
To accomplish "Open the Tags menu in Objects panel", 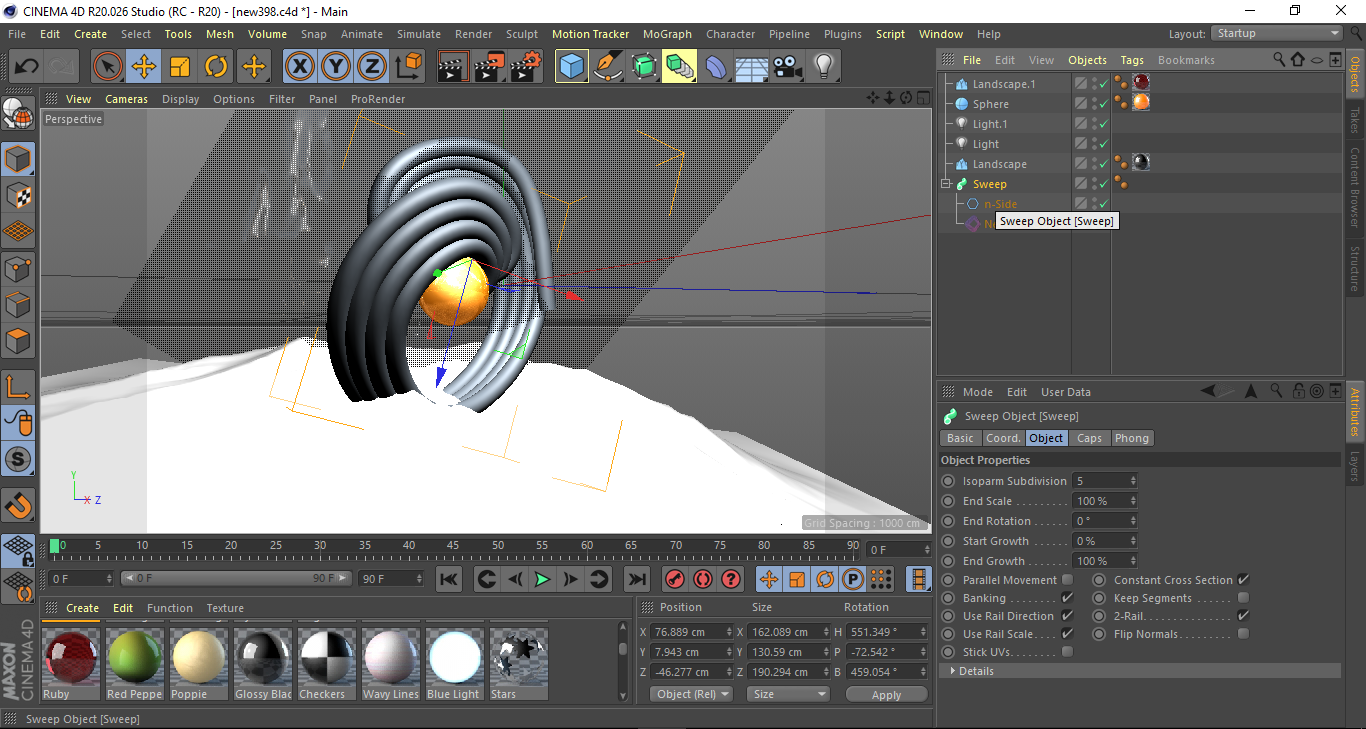I will (1132, 60).
